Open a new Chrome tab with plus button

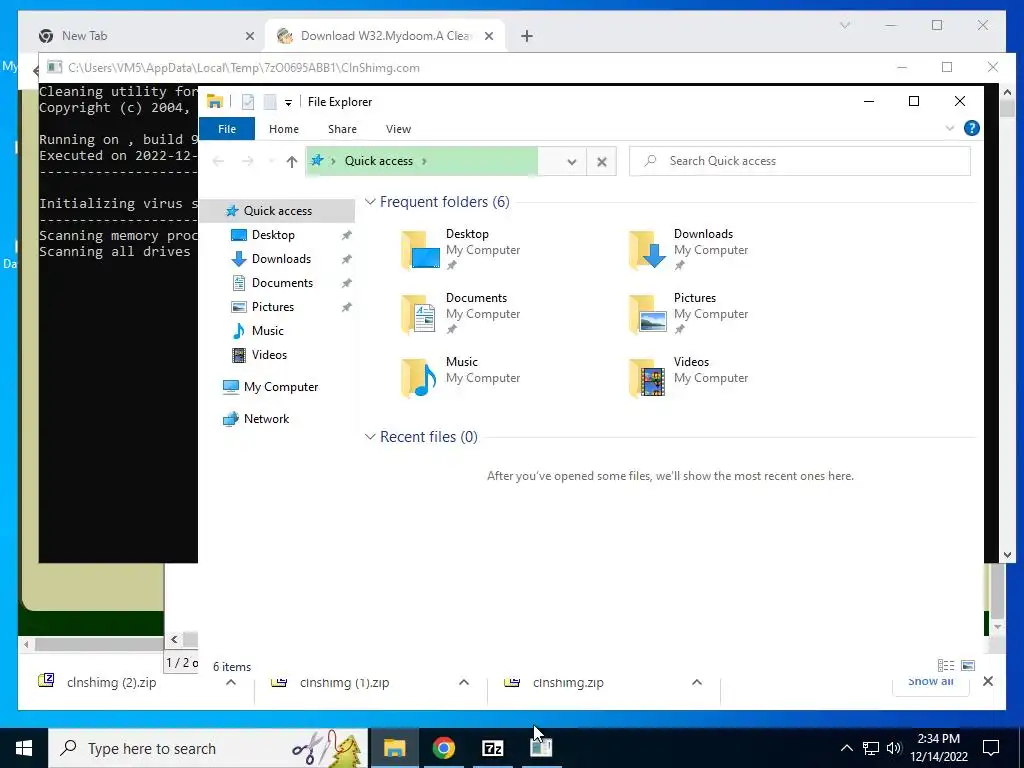pos(527,36)
